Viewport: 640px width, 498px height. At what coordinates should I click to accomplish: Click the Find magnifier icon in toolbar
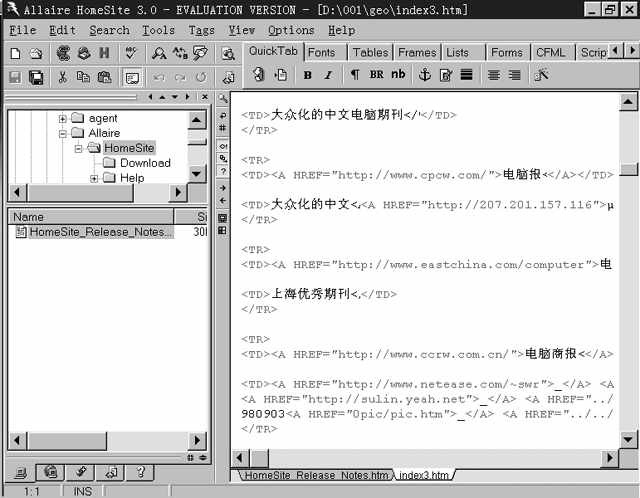click(x=158, y=53)
